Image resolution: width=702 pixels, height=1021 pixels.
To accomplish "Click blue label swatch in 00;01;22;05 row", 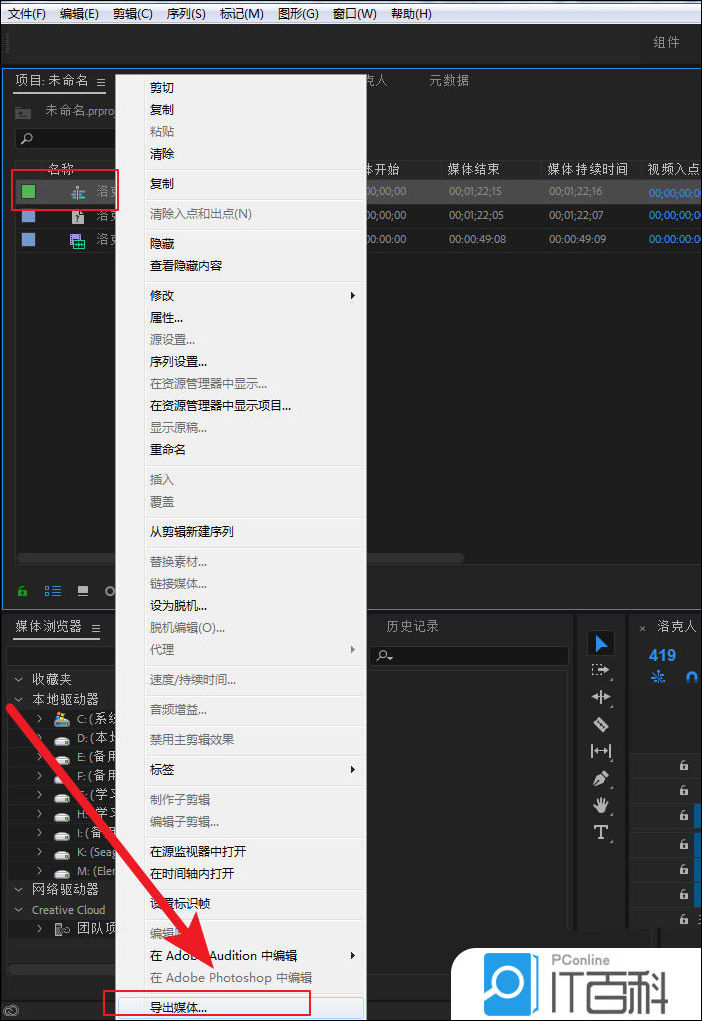I will coord(29,216).
